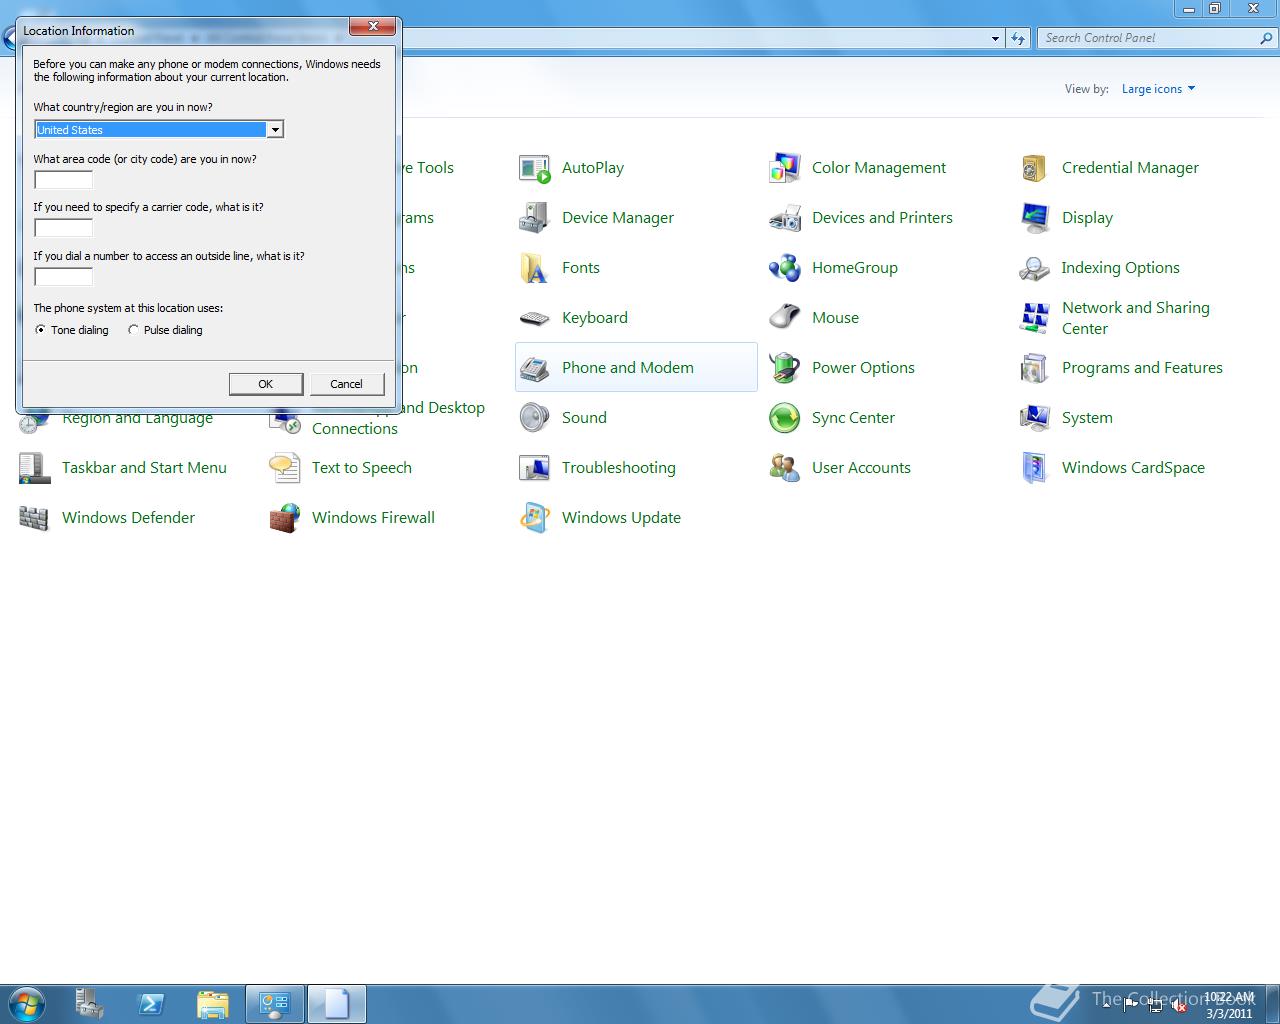Open Windows Defender icon
Viewport: 1280px width, 1024px height.
pos(35,518)
